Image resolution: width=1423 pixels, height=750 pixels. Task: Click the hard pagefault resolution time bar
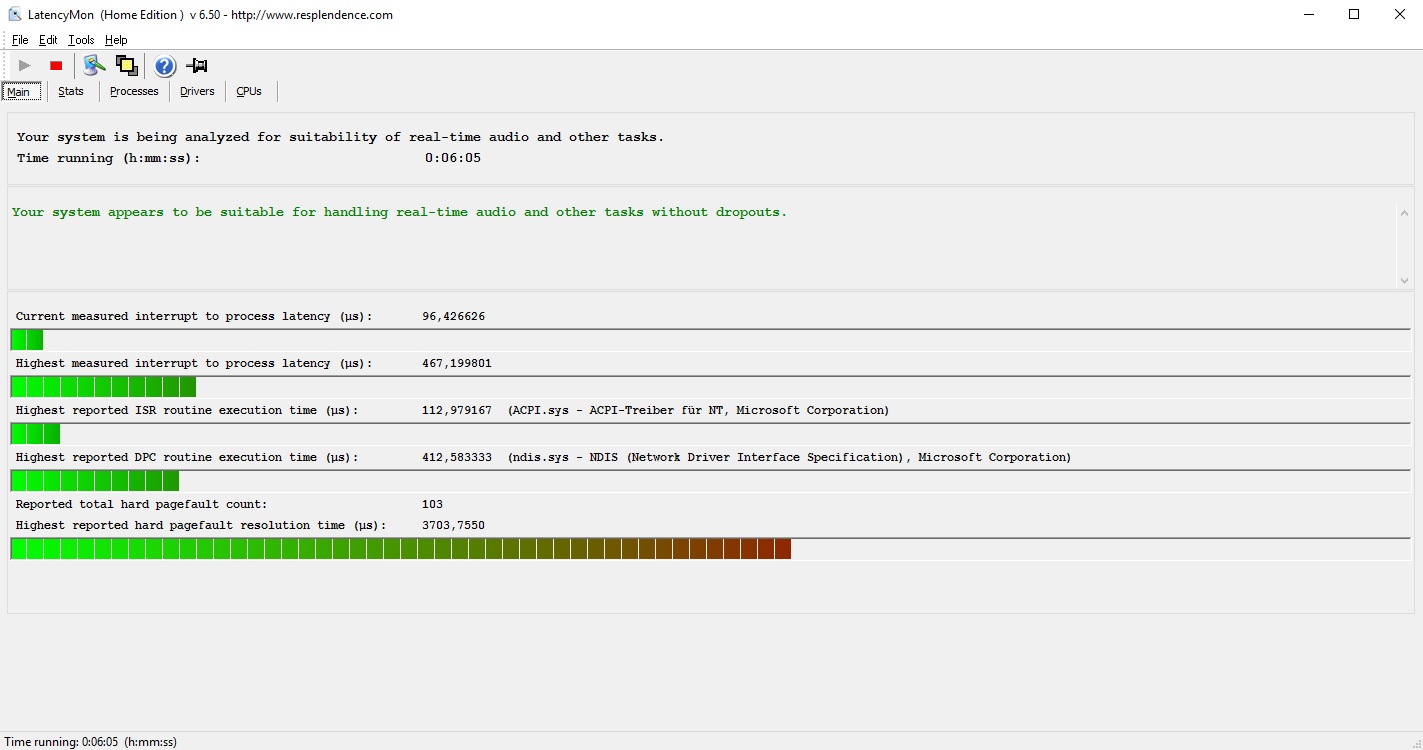tap(400, 549)
